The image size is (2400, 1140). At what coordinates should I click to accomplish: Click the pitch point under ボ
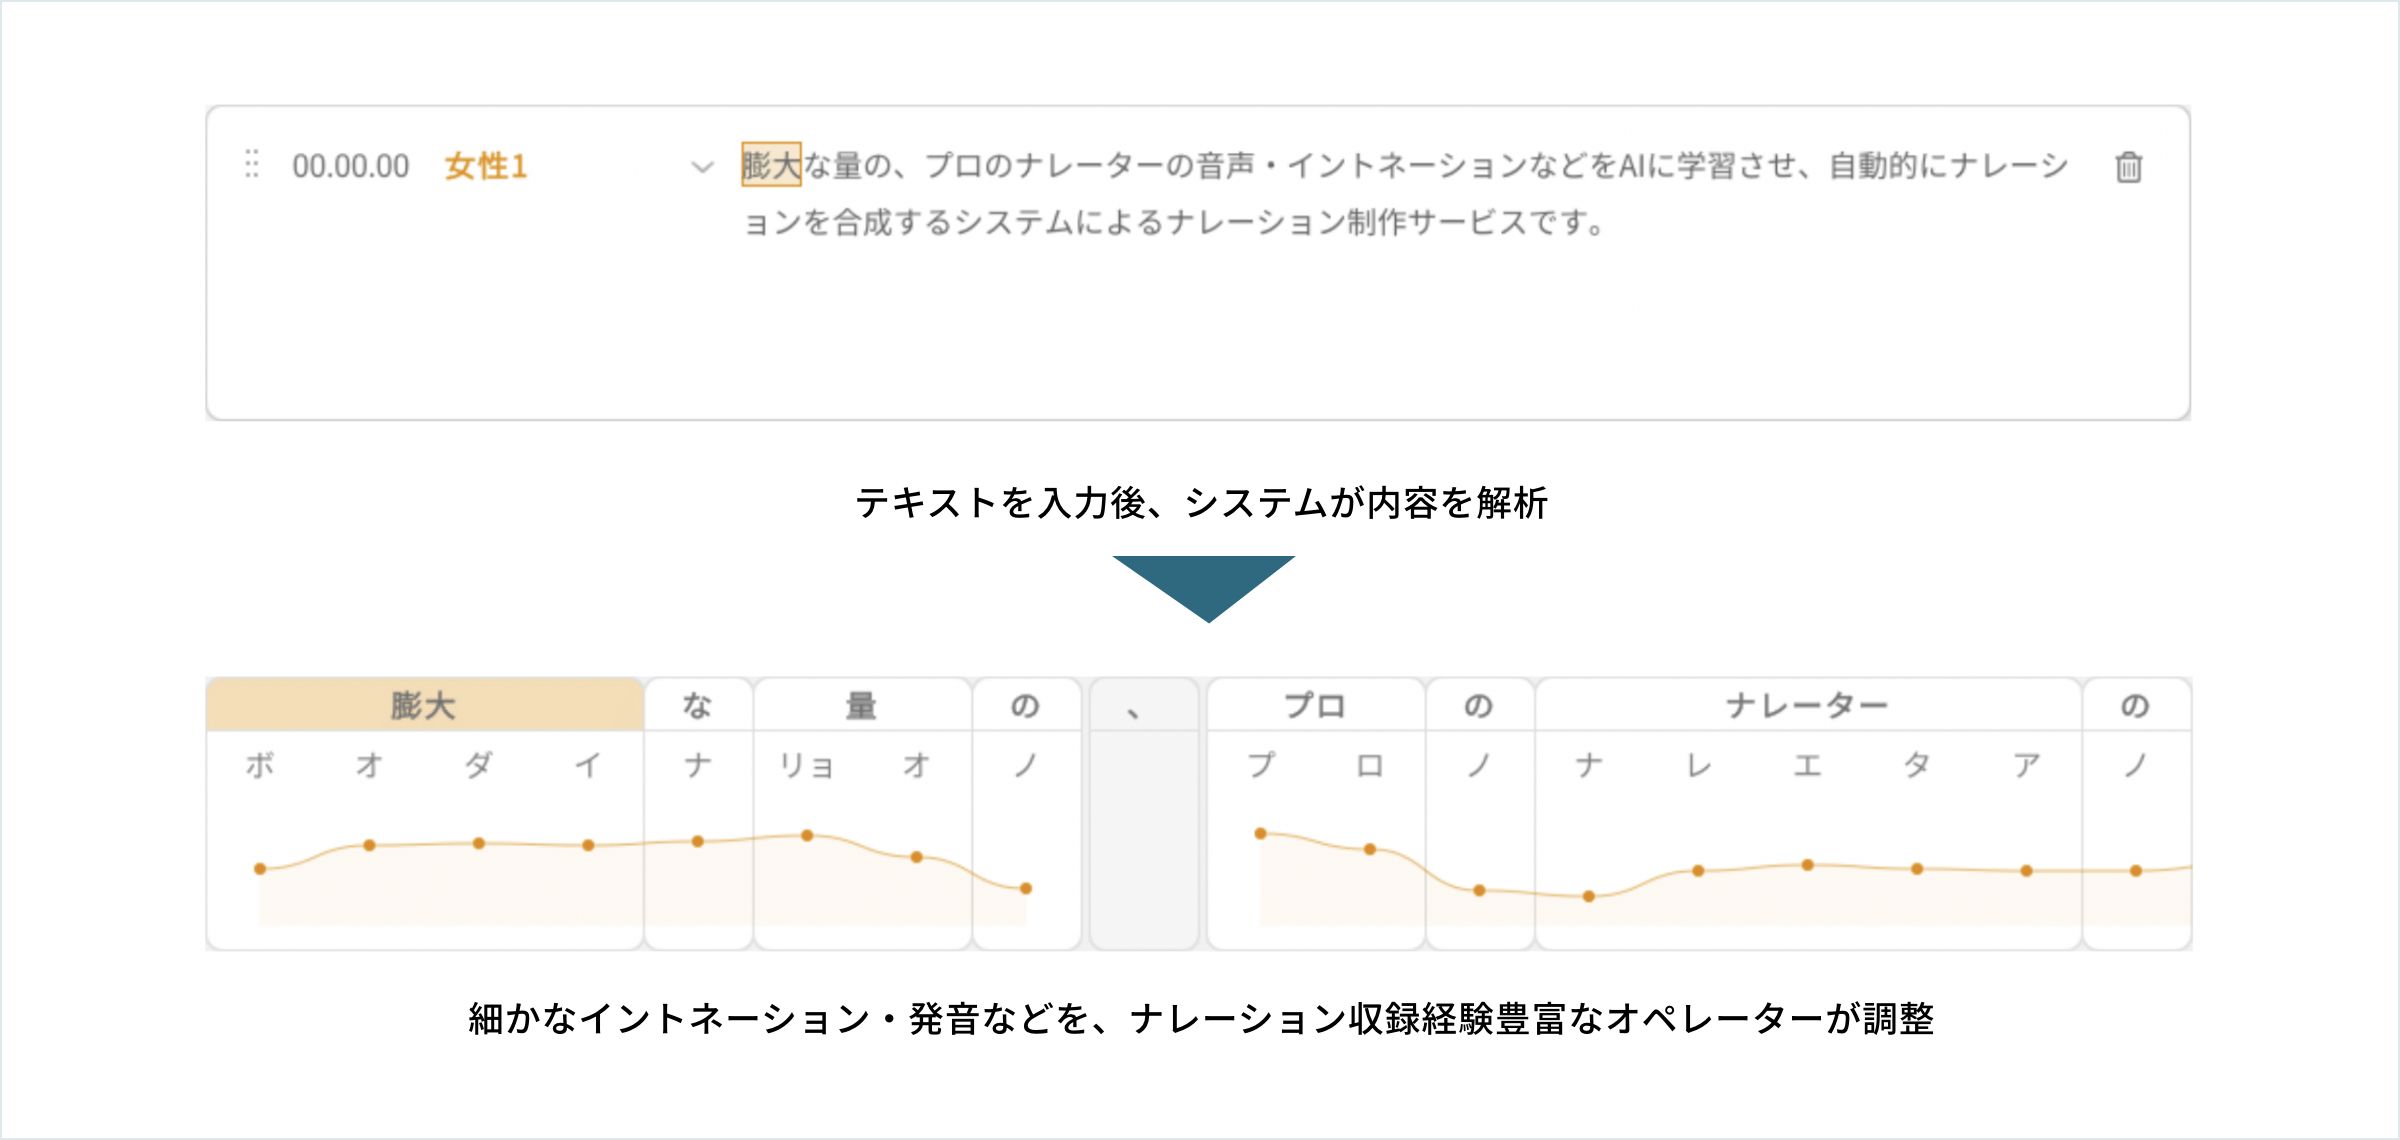pyautogui.click(x=260, y=869)
